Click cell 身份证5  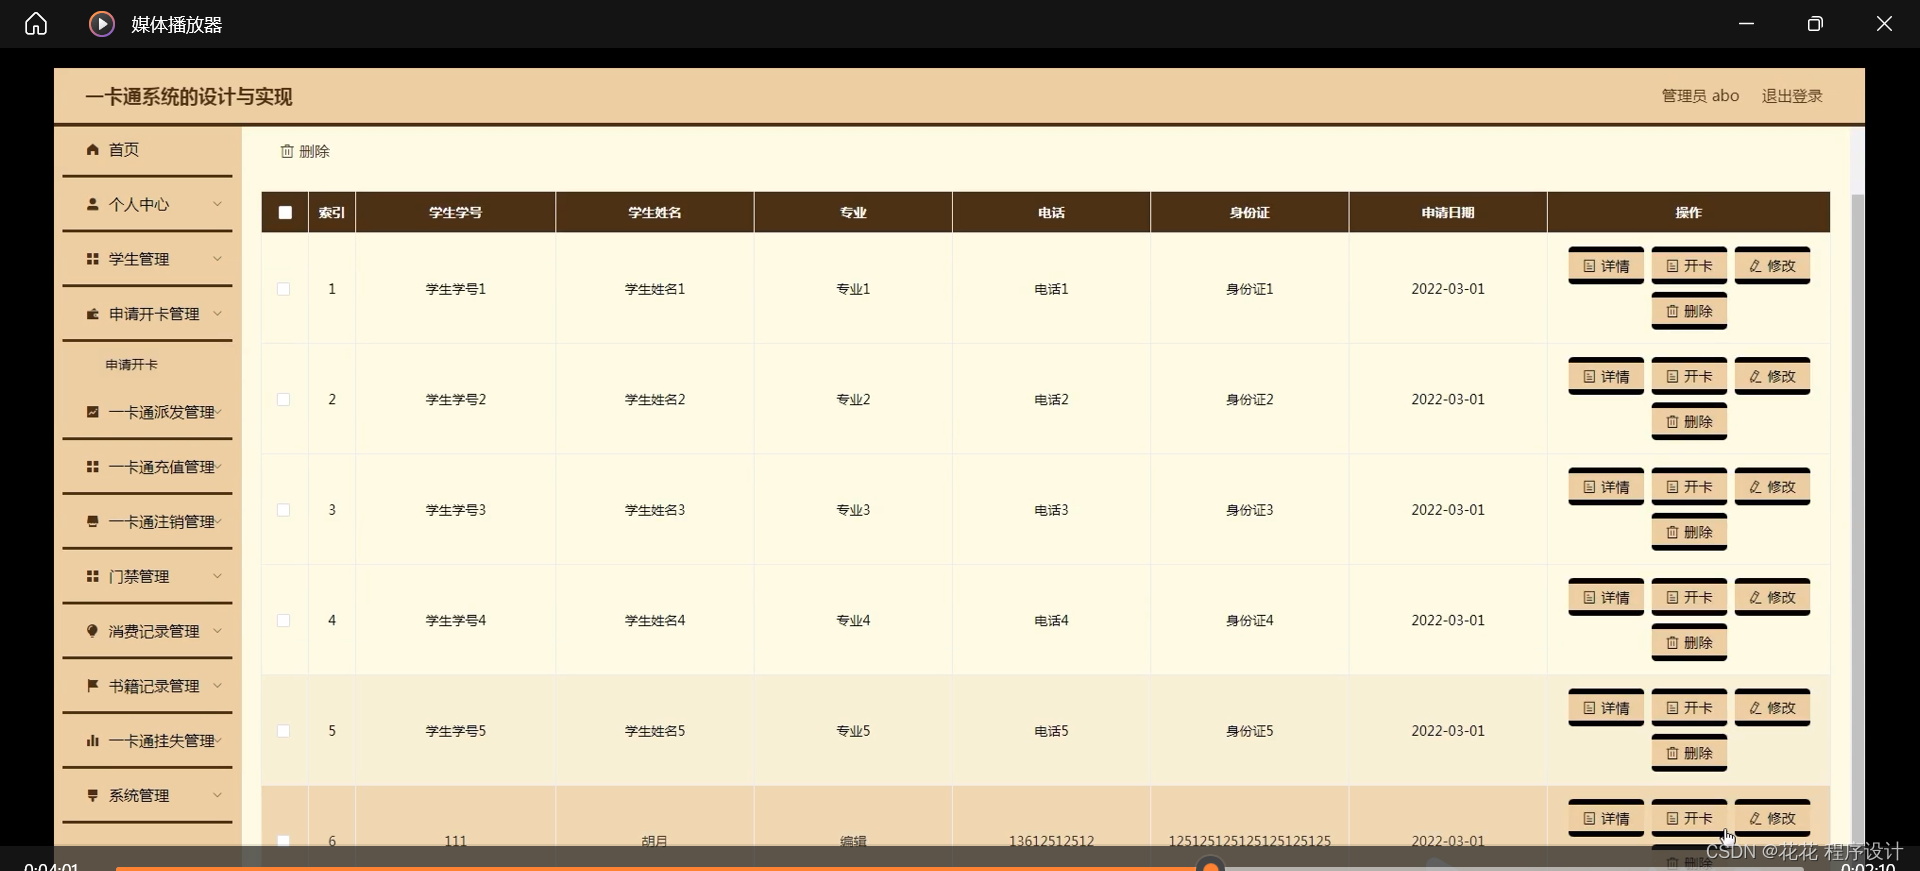pos(1250,731)
